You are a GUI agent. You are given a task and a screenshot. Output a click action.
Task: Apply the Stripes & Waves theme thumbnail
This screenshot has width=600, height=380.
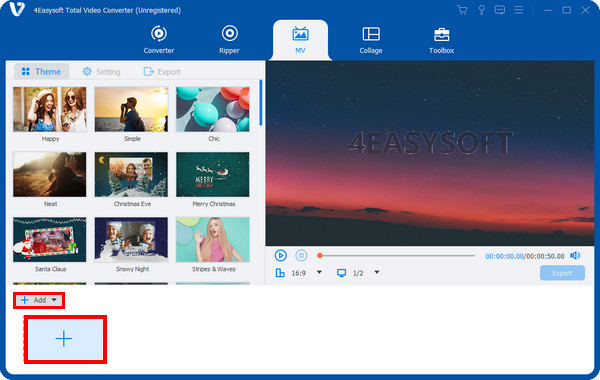tap(213, 240)
